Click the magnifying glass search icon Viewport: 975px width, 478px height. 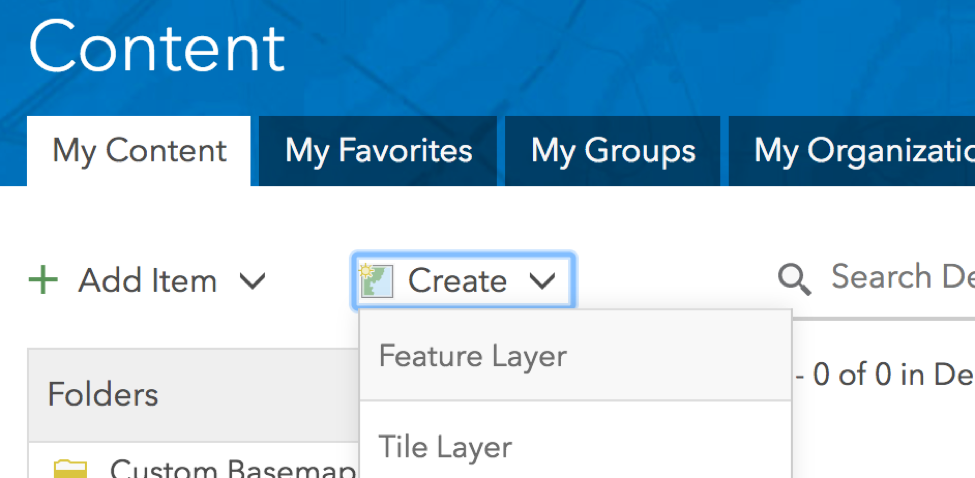(x=794, y=279)
